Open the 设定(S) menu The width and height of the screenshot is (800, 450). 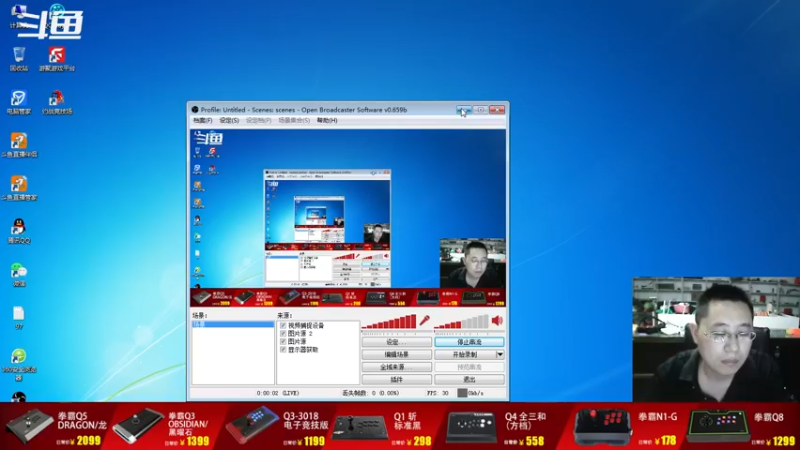tap(229, 120)
